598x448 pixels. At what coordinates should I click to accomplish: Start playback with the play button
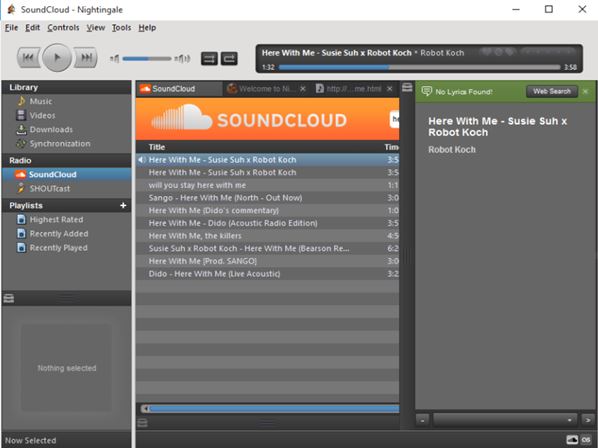(x=57, y=58)
